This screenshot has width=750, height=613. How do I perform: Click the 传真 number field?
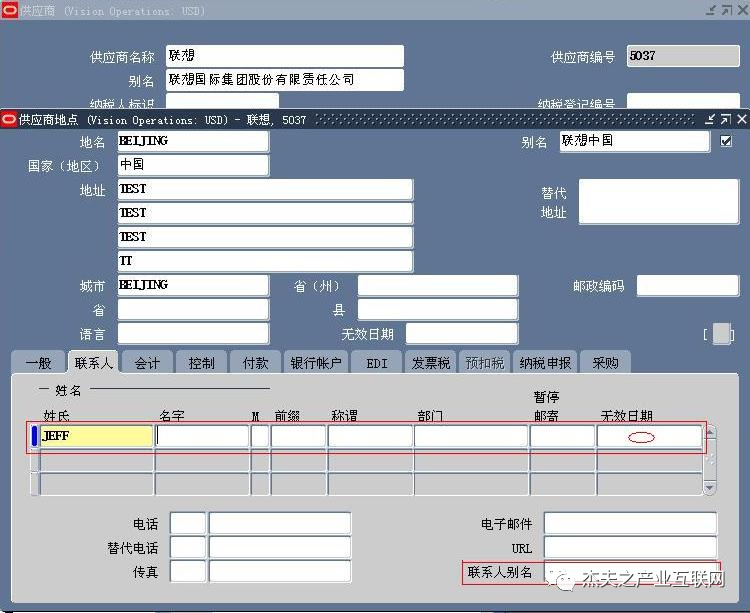point(280,571)
